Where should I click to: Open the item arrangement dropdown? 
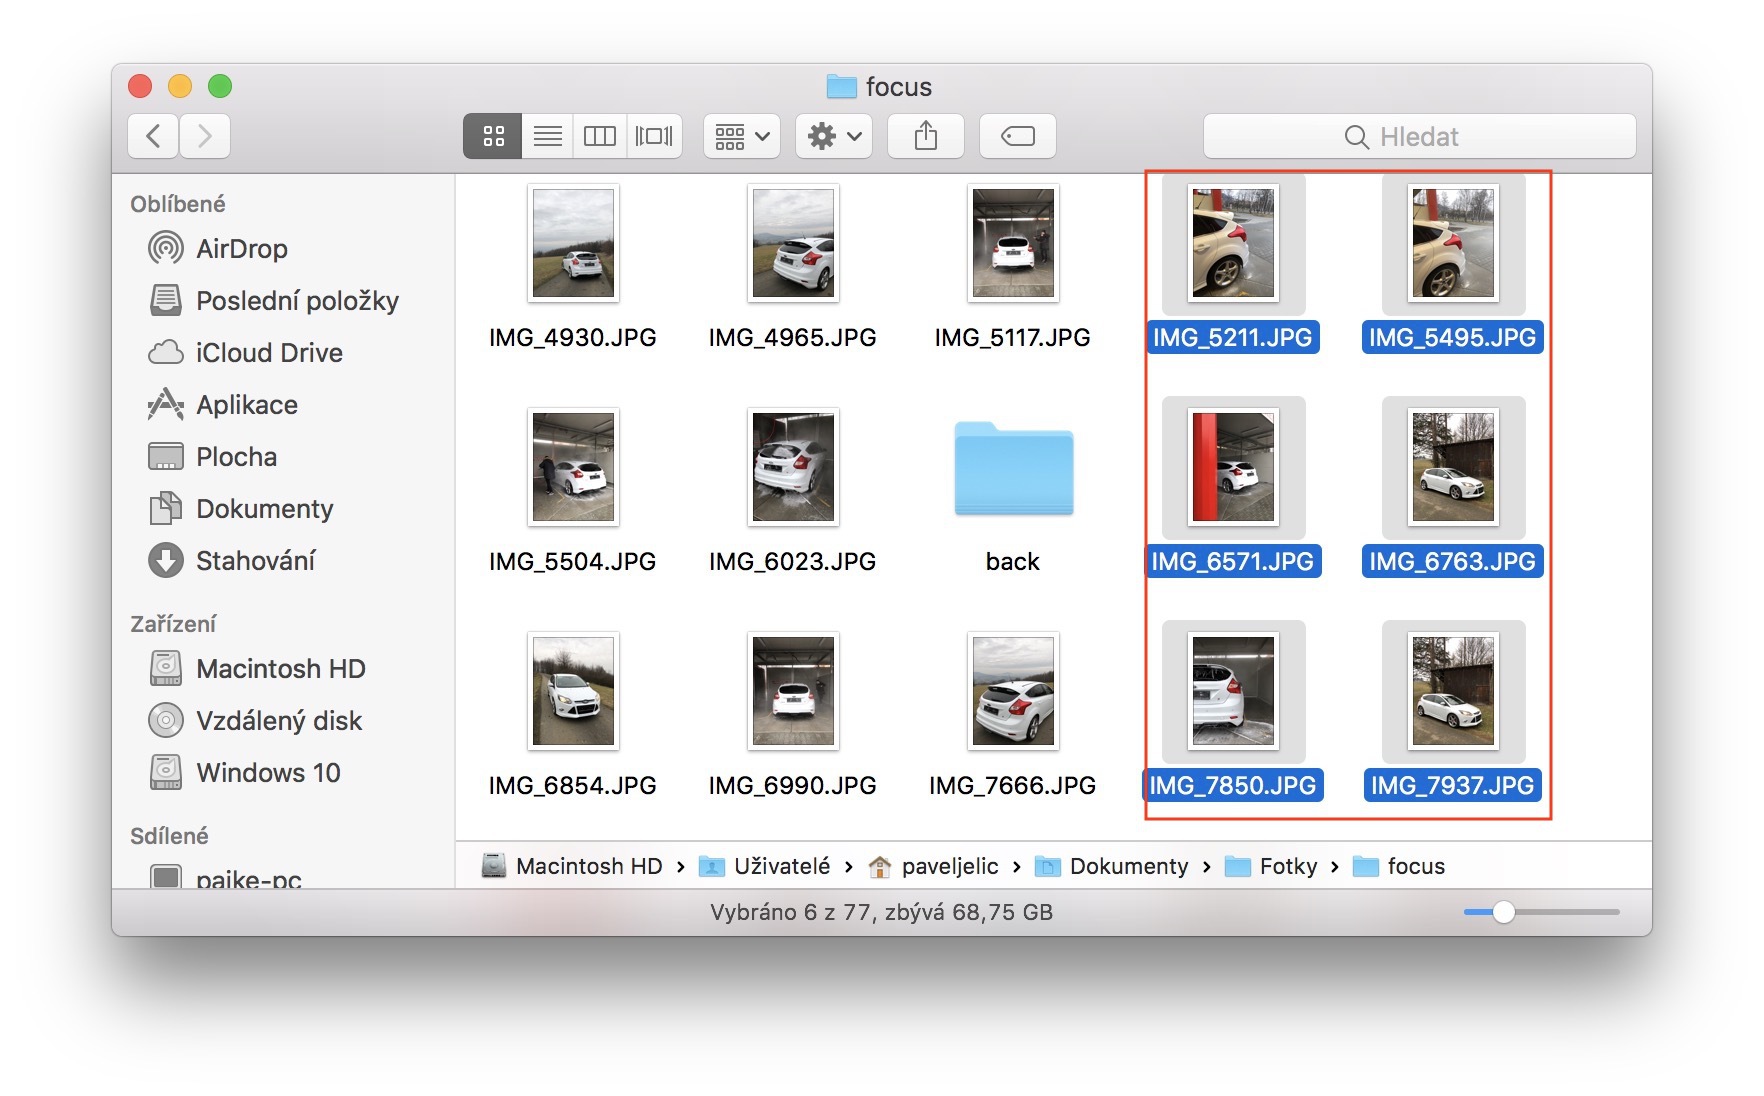pos(742,136)
